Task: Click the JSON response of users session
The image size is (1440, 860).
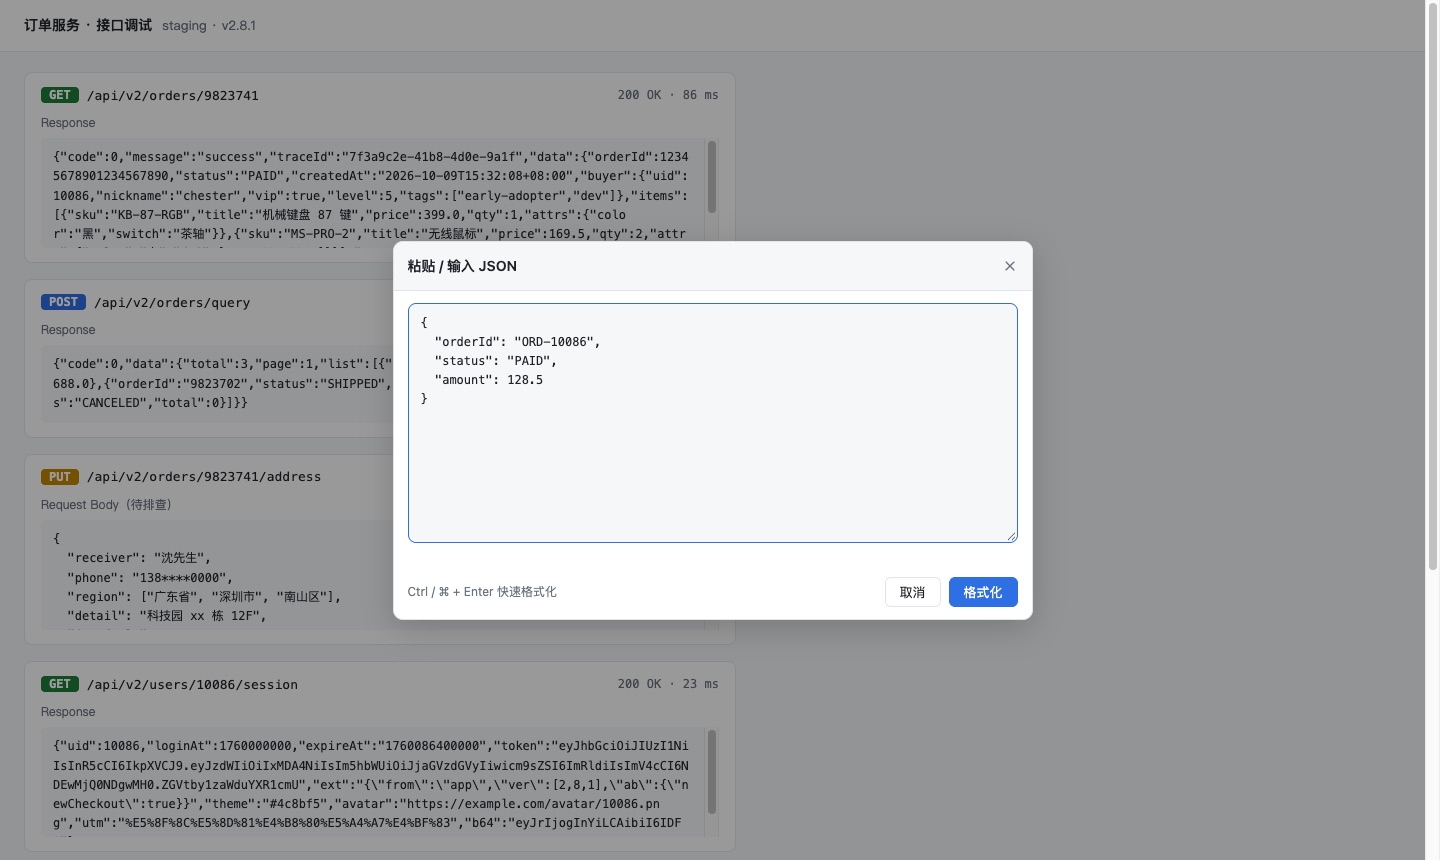Action: click(x=372, y=782)
